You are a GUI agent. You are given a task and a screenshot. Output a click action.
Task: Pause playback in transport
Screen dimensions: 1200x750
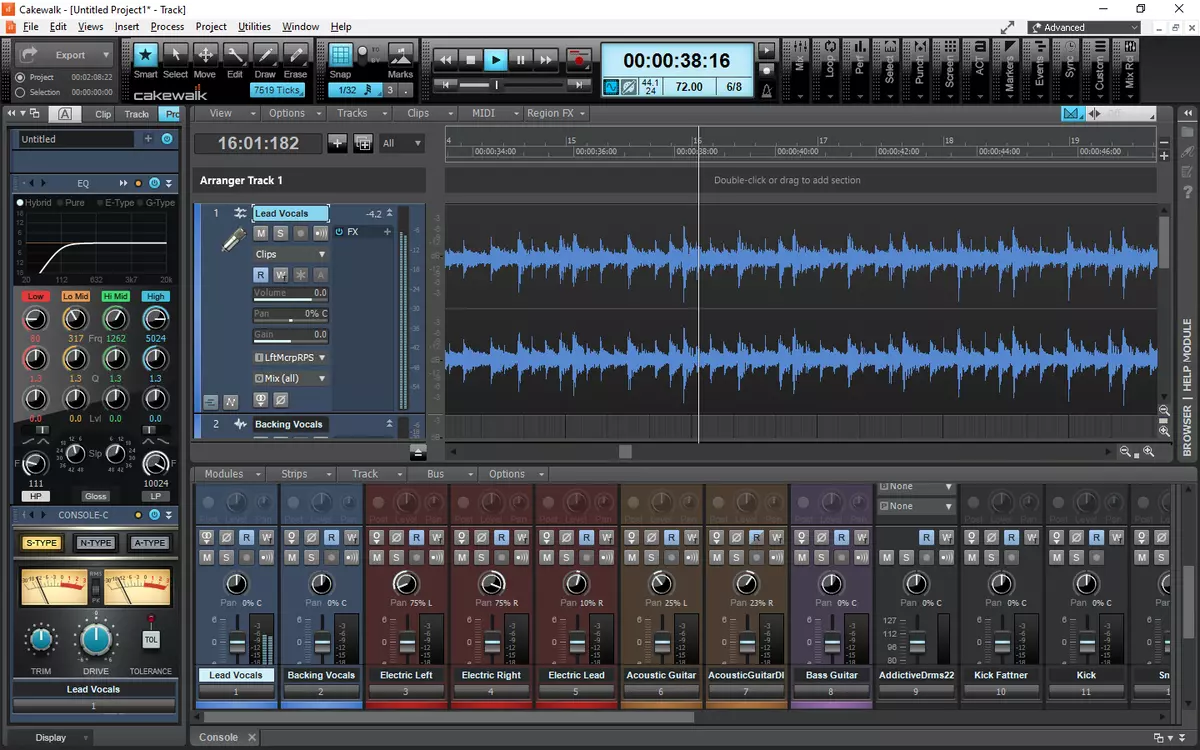click(521, 60)
